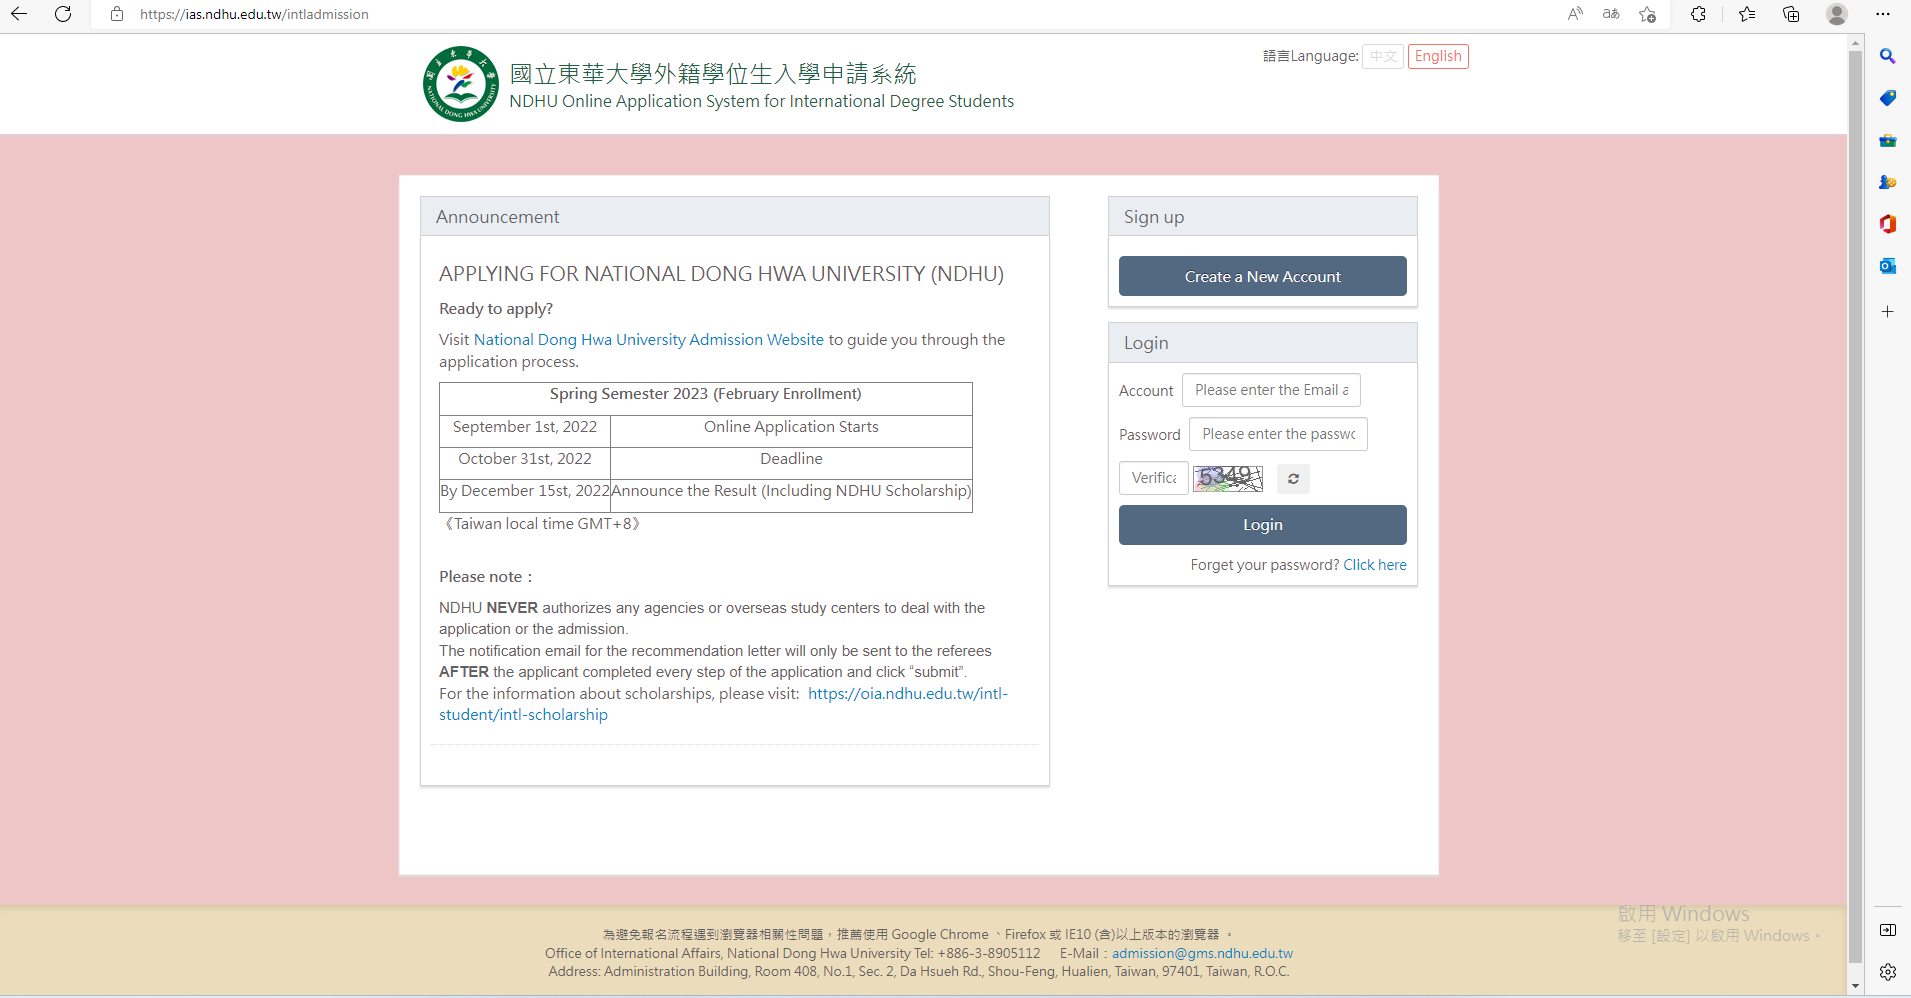
Task: Click the captcha verification image
Action: pos(1228,478)
